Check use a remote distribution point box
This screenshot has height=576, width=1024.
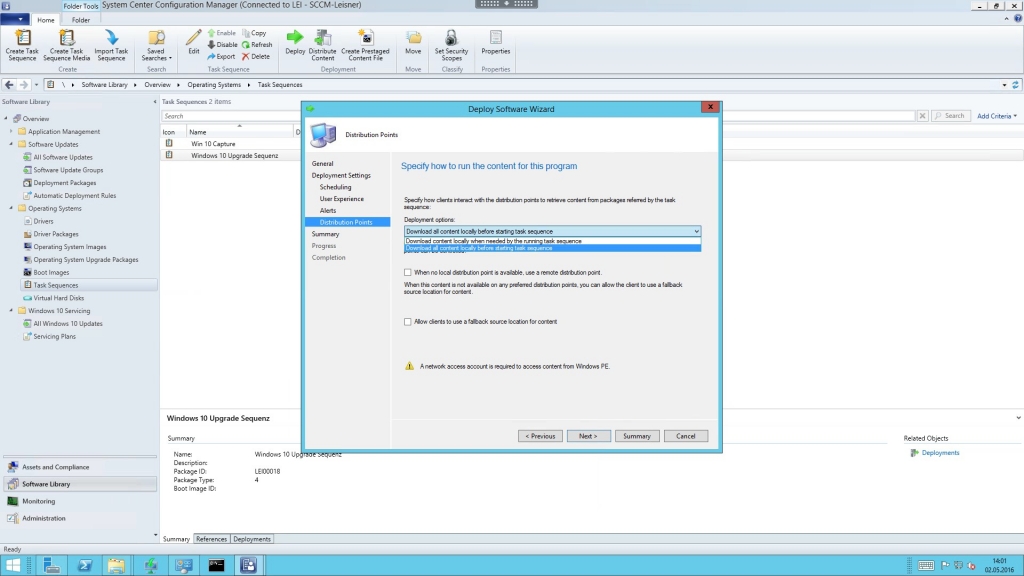click(x=408, y=272)
